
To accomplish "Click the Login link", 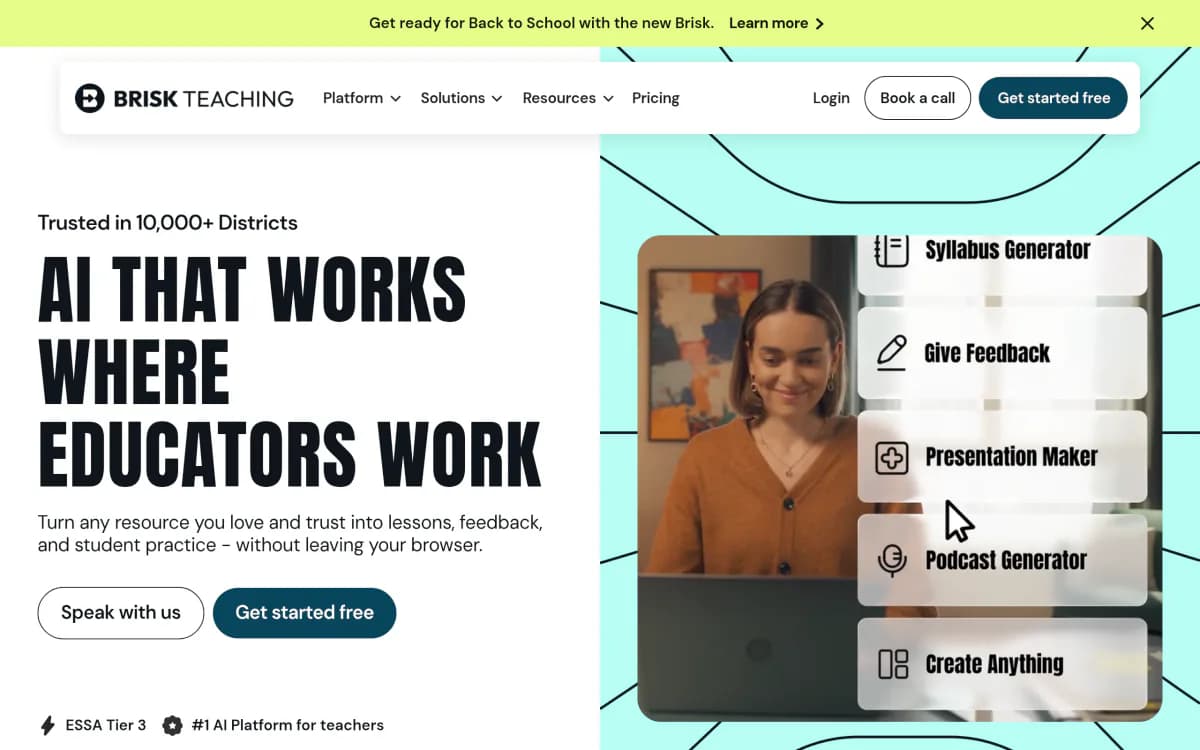I will [831, 98].
